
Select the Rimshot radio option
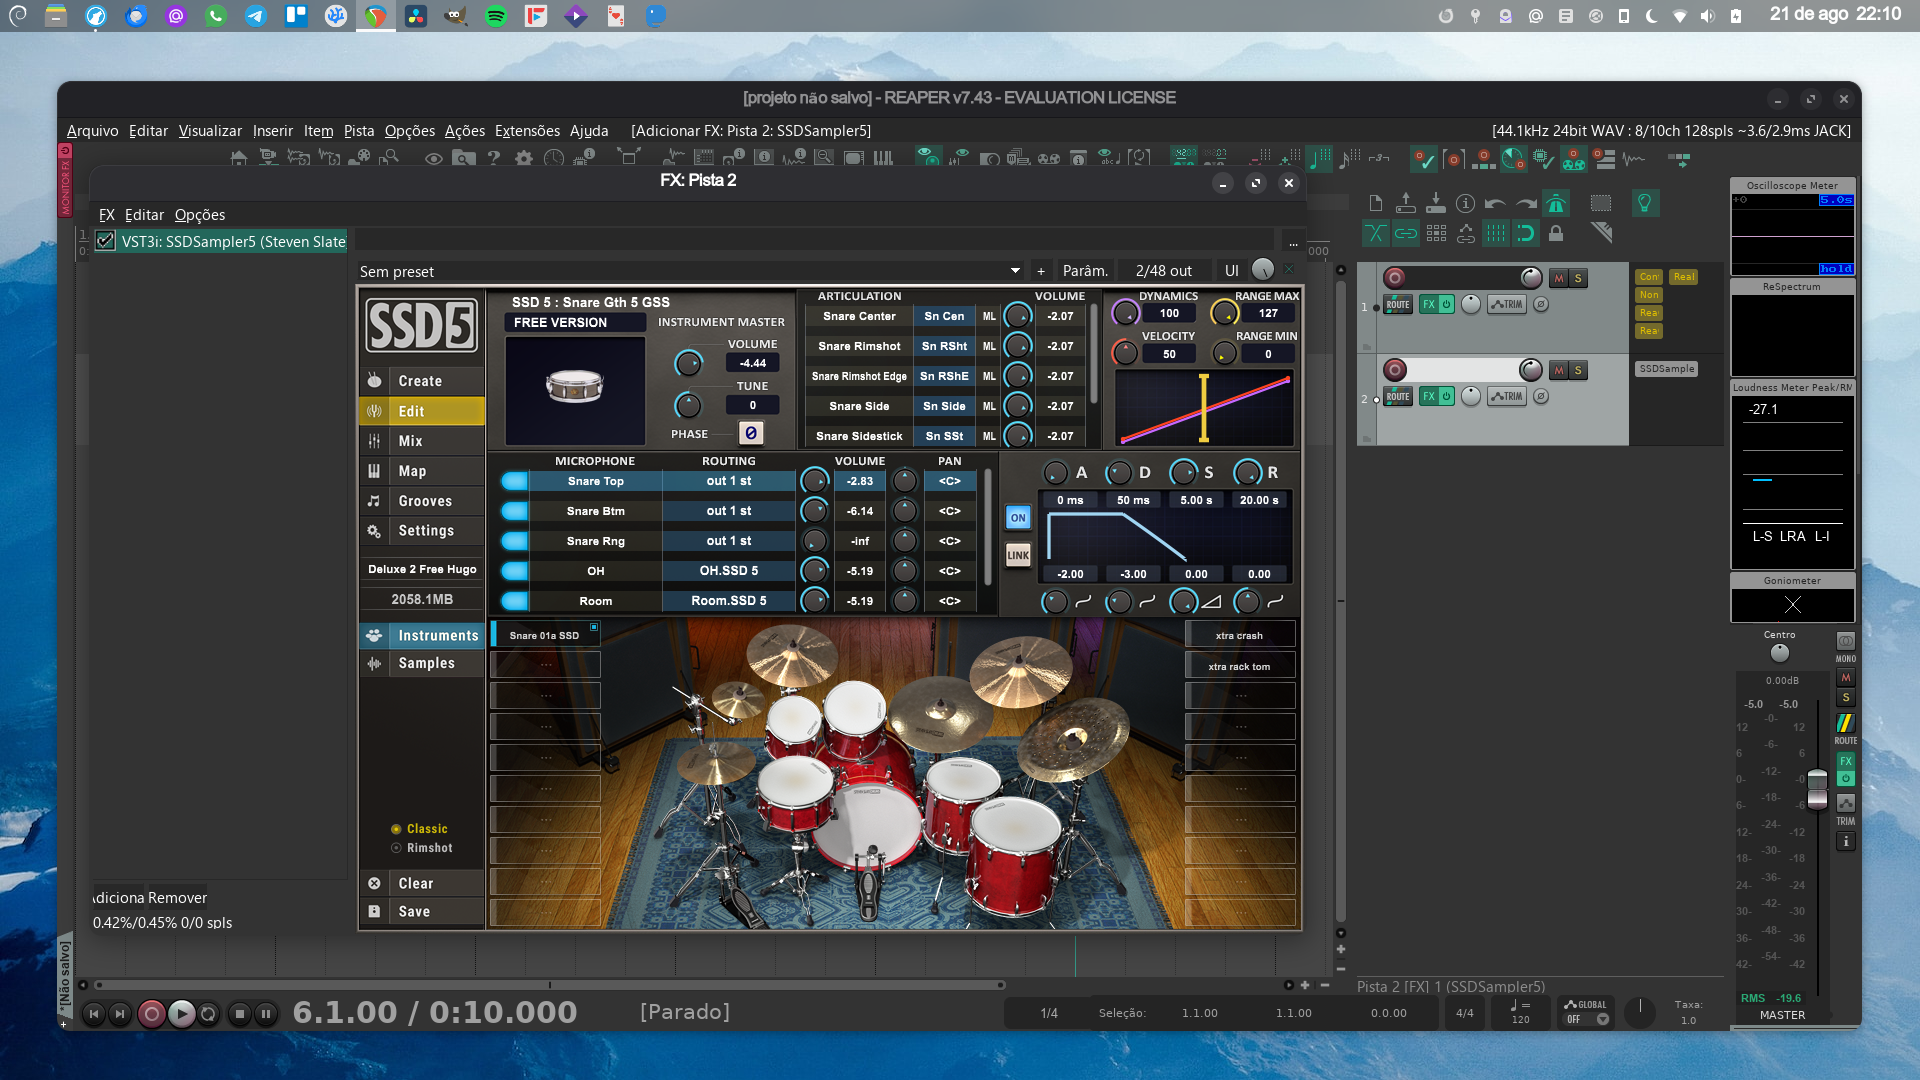(397, 848)
